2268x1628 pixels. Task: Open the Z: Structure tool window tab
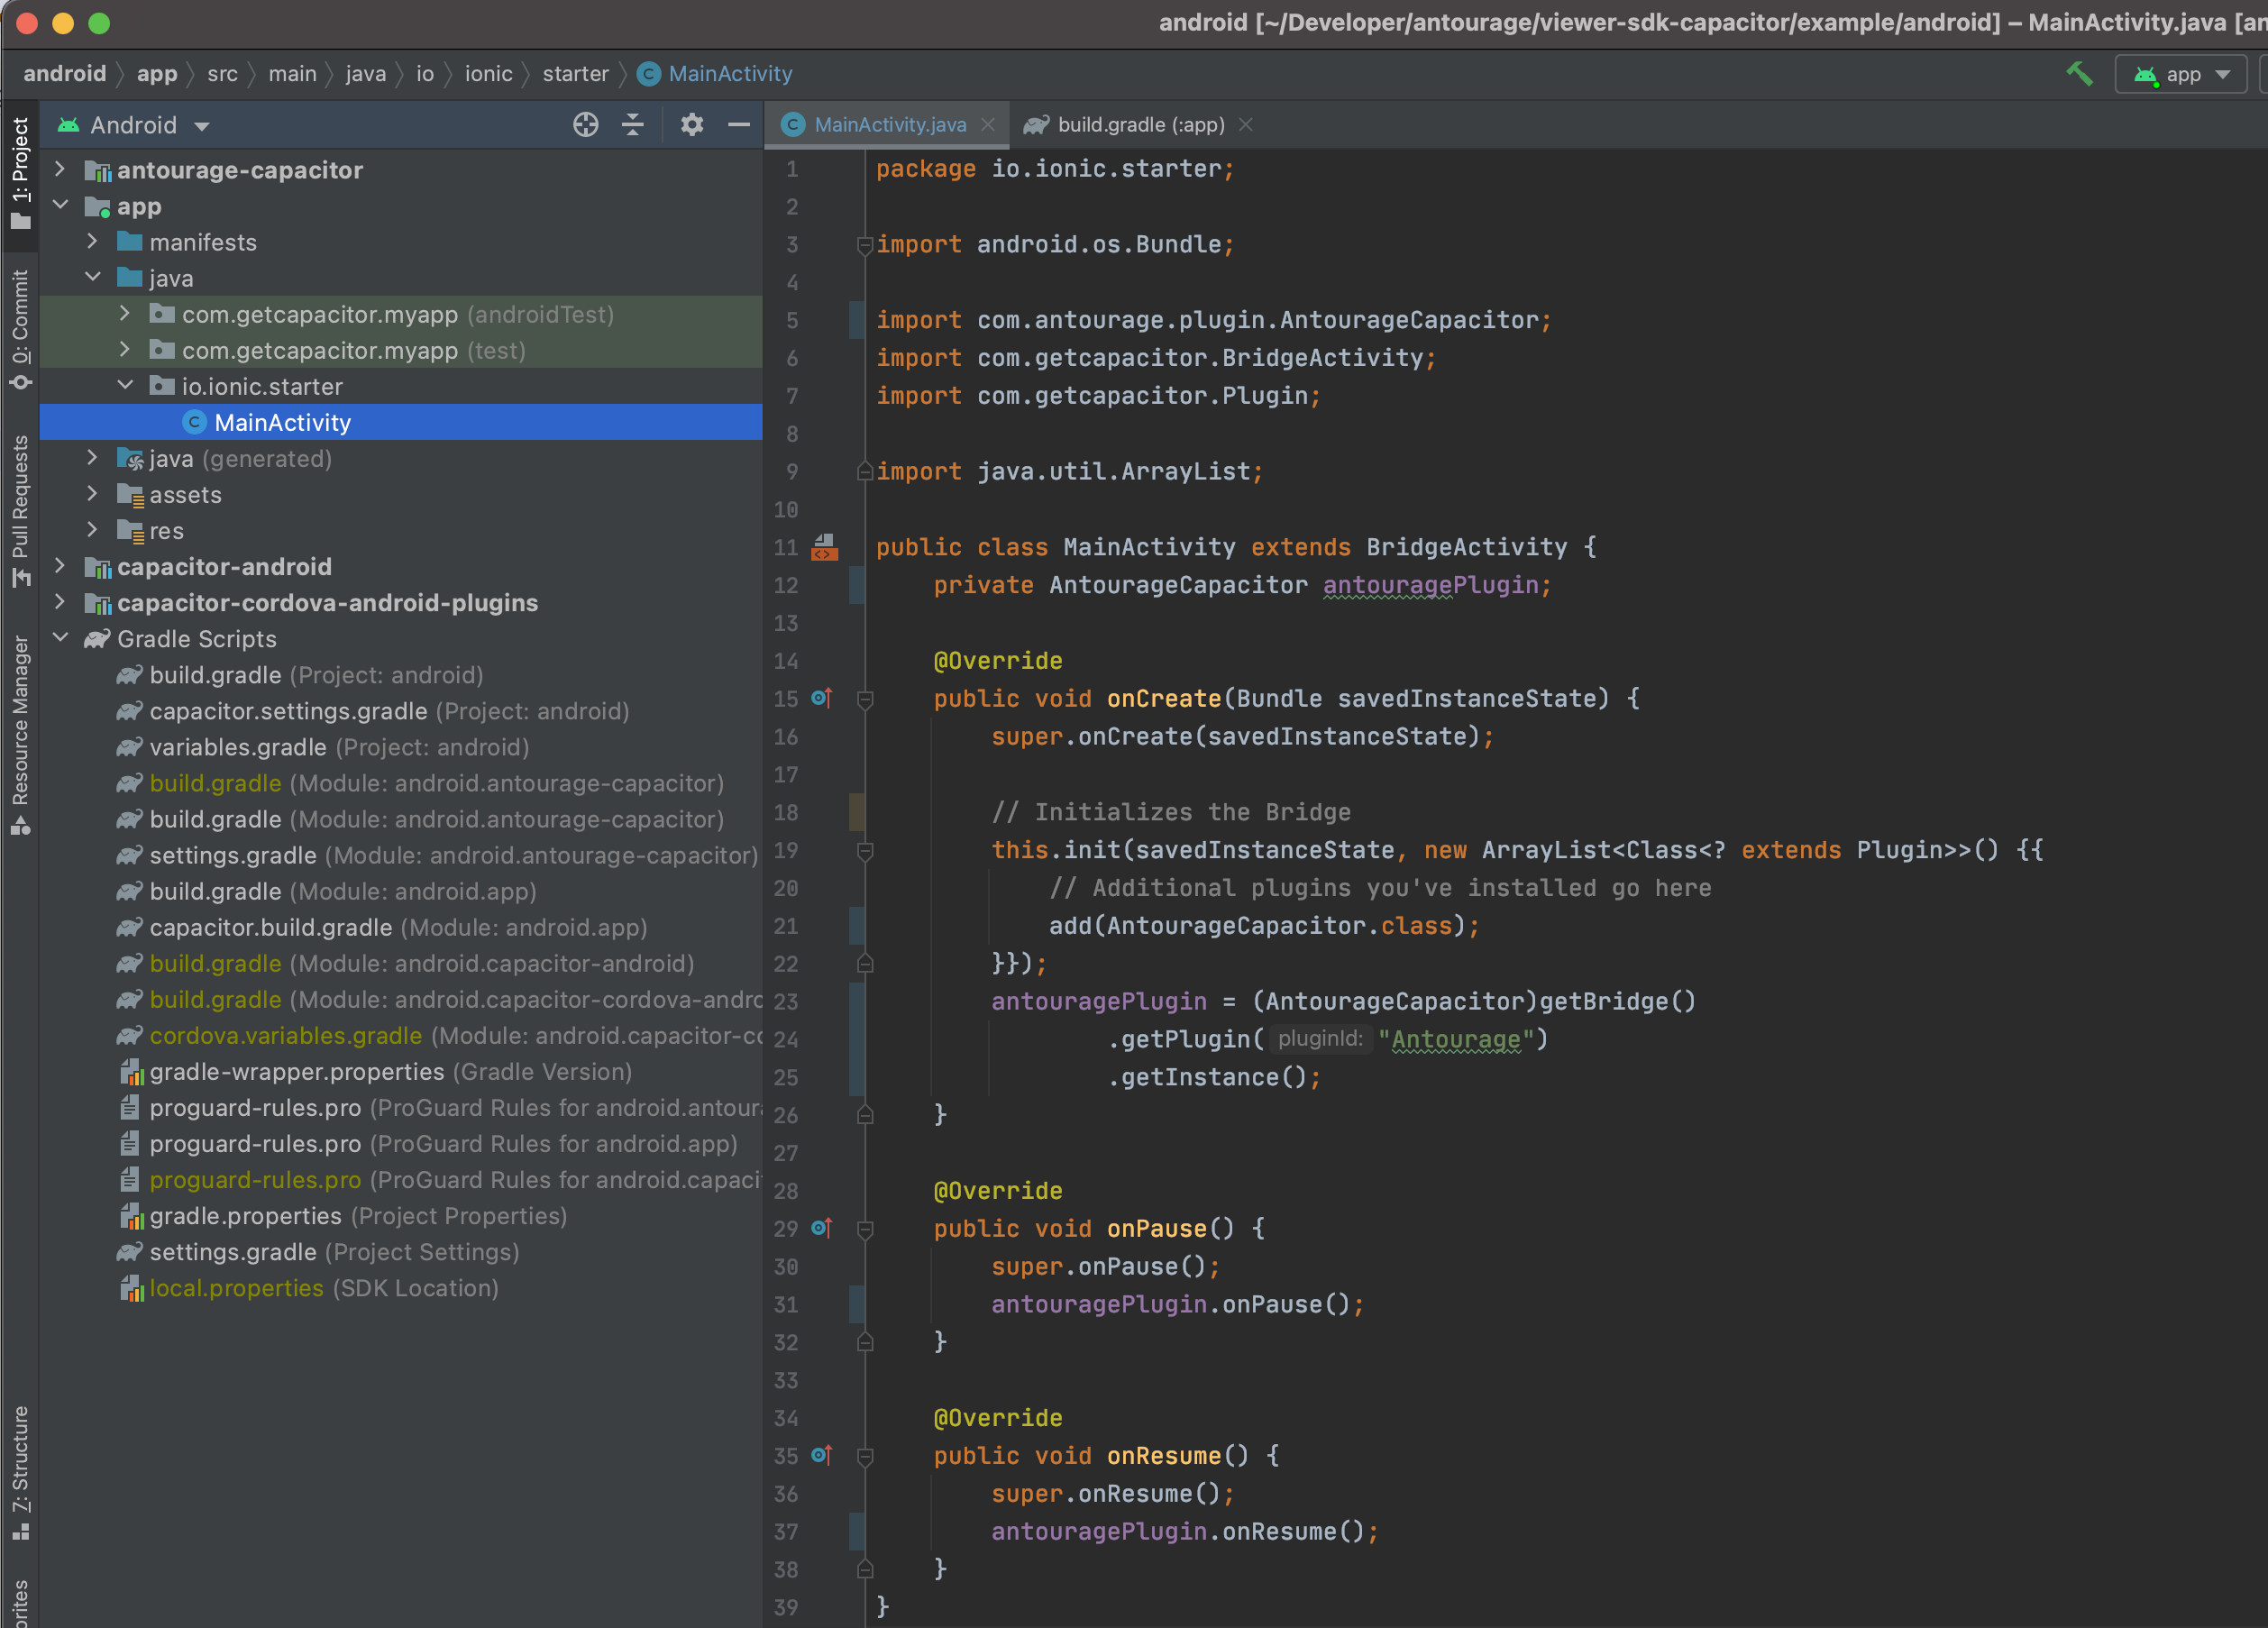point(20,1472)
